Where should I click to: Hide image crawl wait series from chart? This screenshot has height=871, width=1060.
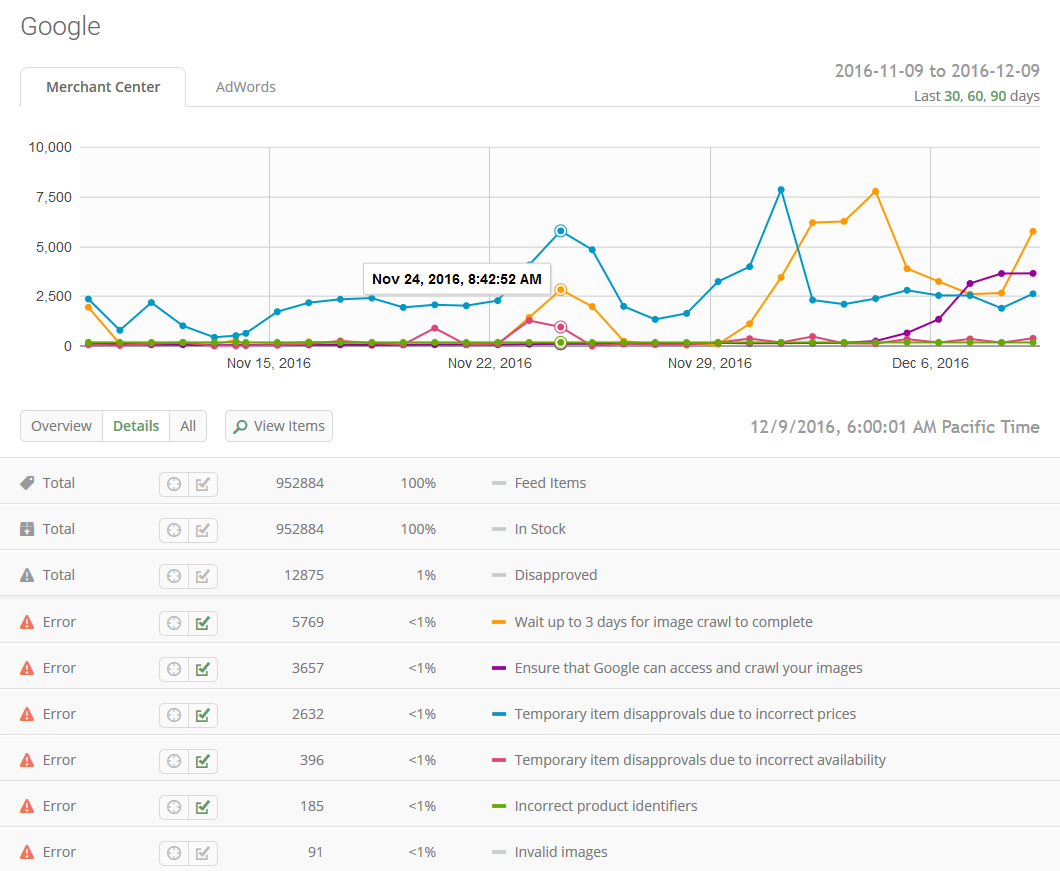click(x=203, y=623)
